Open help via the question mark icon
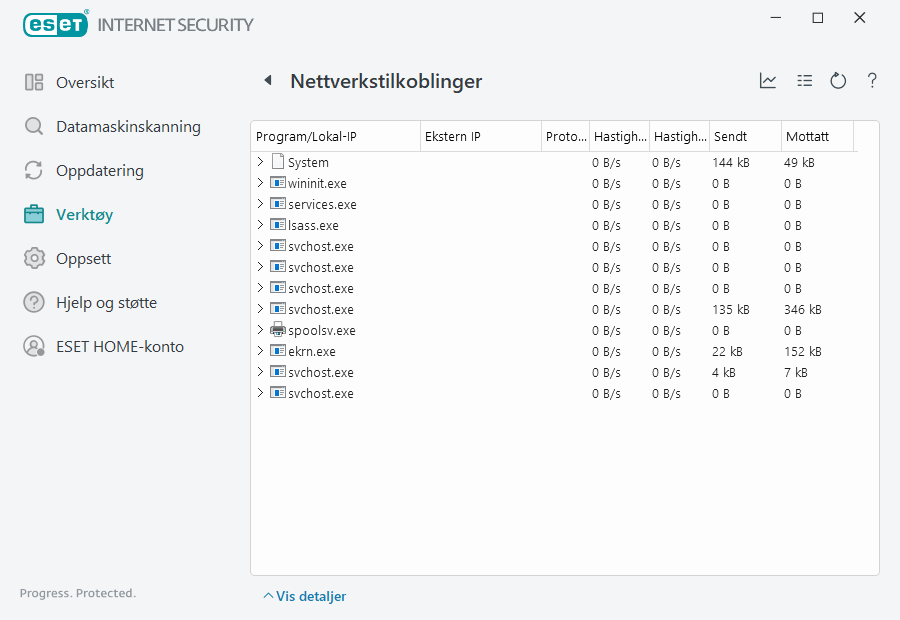900x620 pixels. [x=872, y=81]
